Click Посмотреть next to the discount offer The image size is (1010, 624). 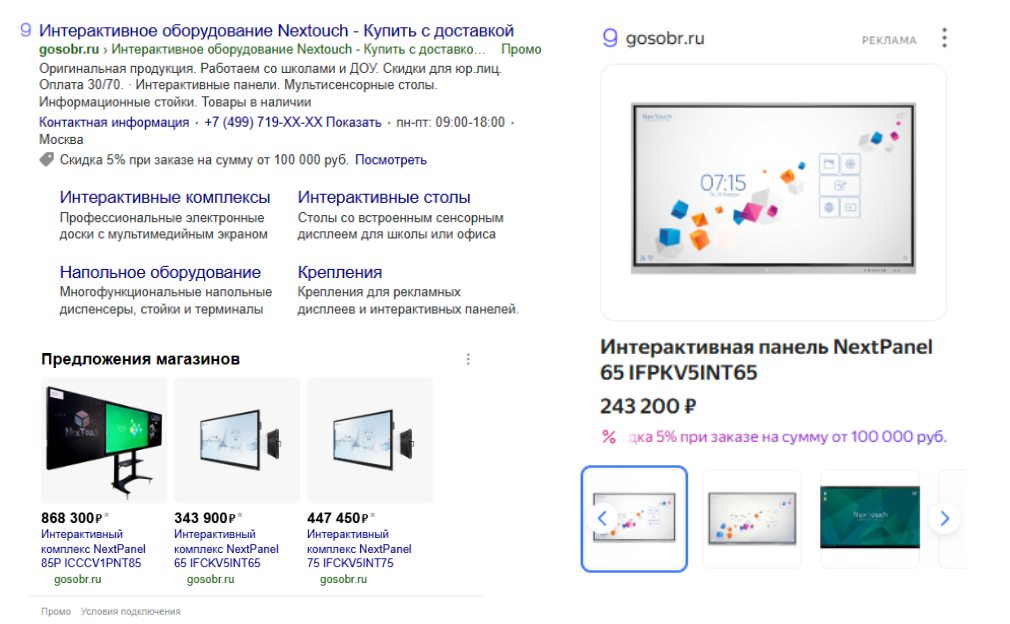pos(391,160)
